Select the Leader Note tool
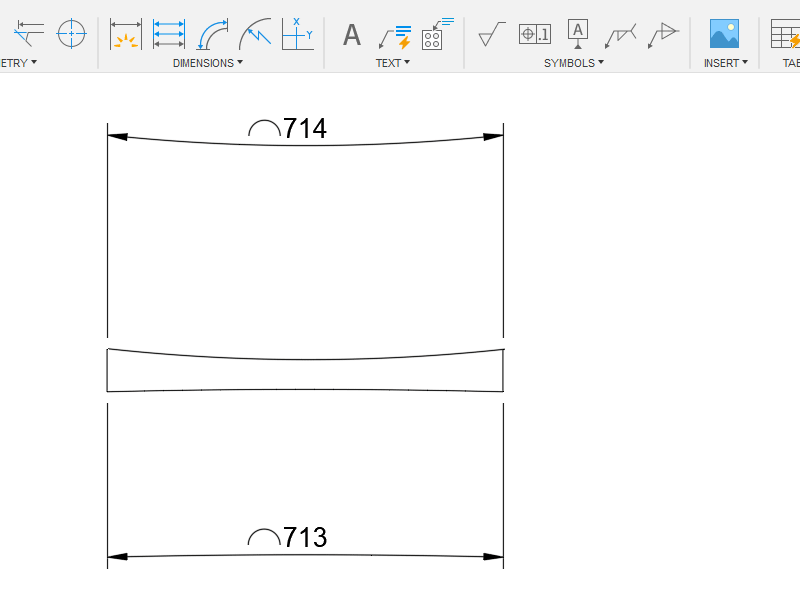800x600 pixels. coord(395,37)
